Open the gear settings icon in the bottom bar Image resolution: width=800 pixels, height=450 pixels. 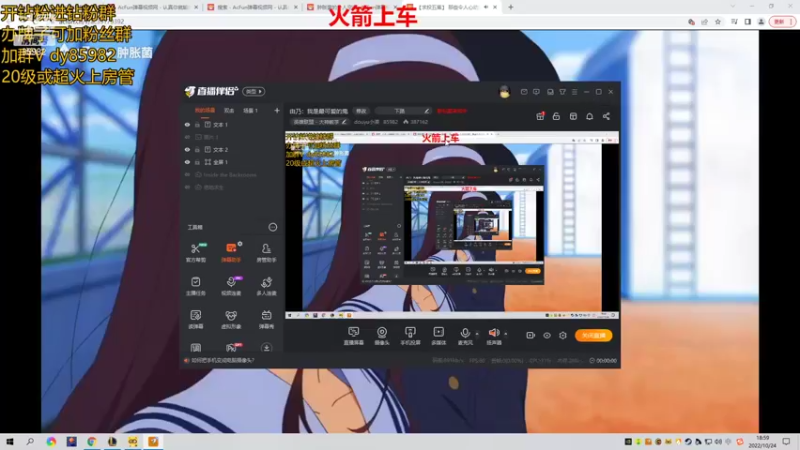[x=563, y=335]
